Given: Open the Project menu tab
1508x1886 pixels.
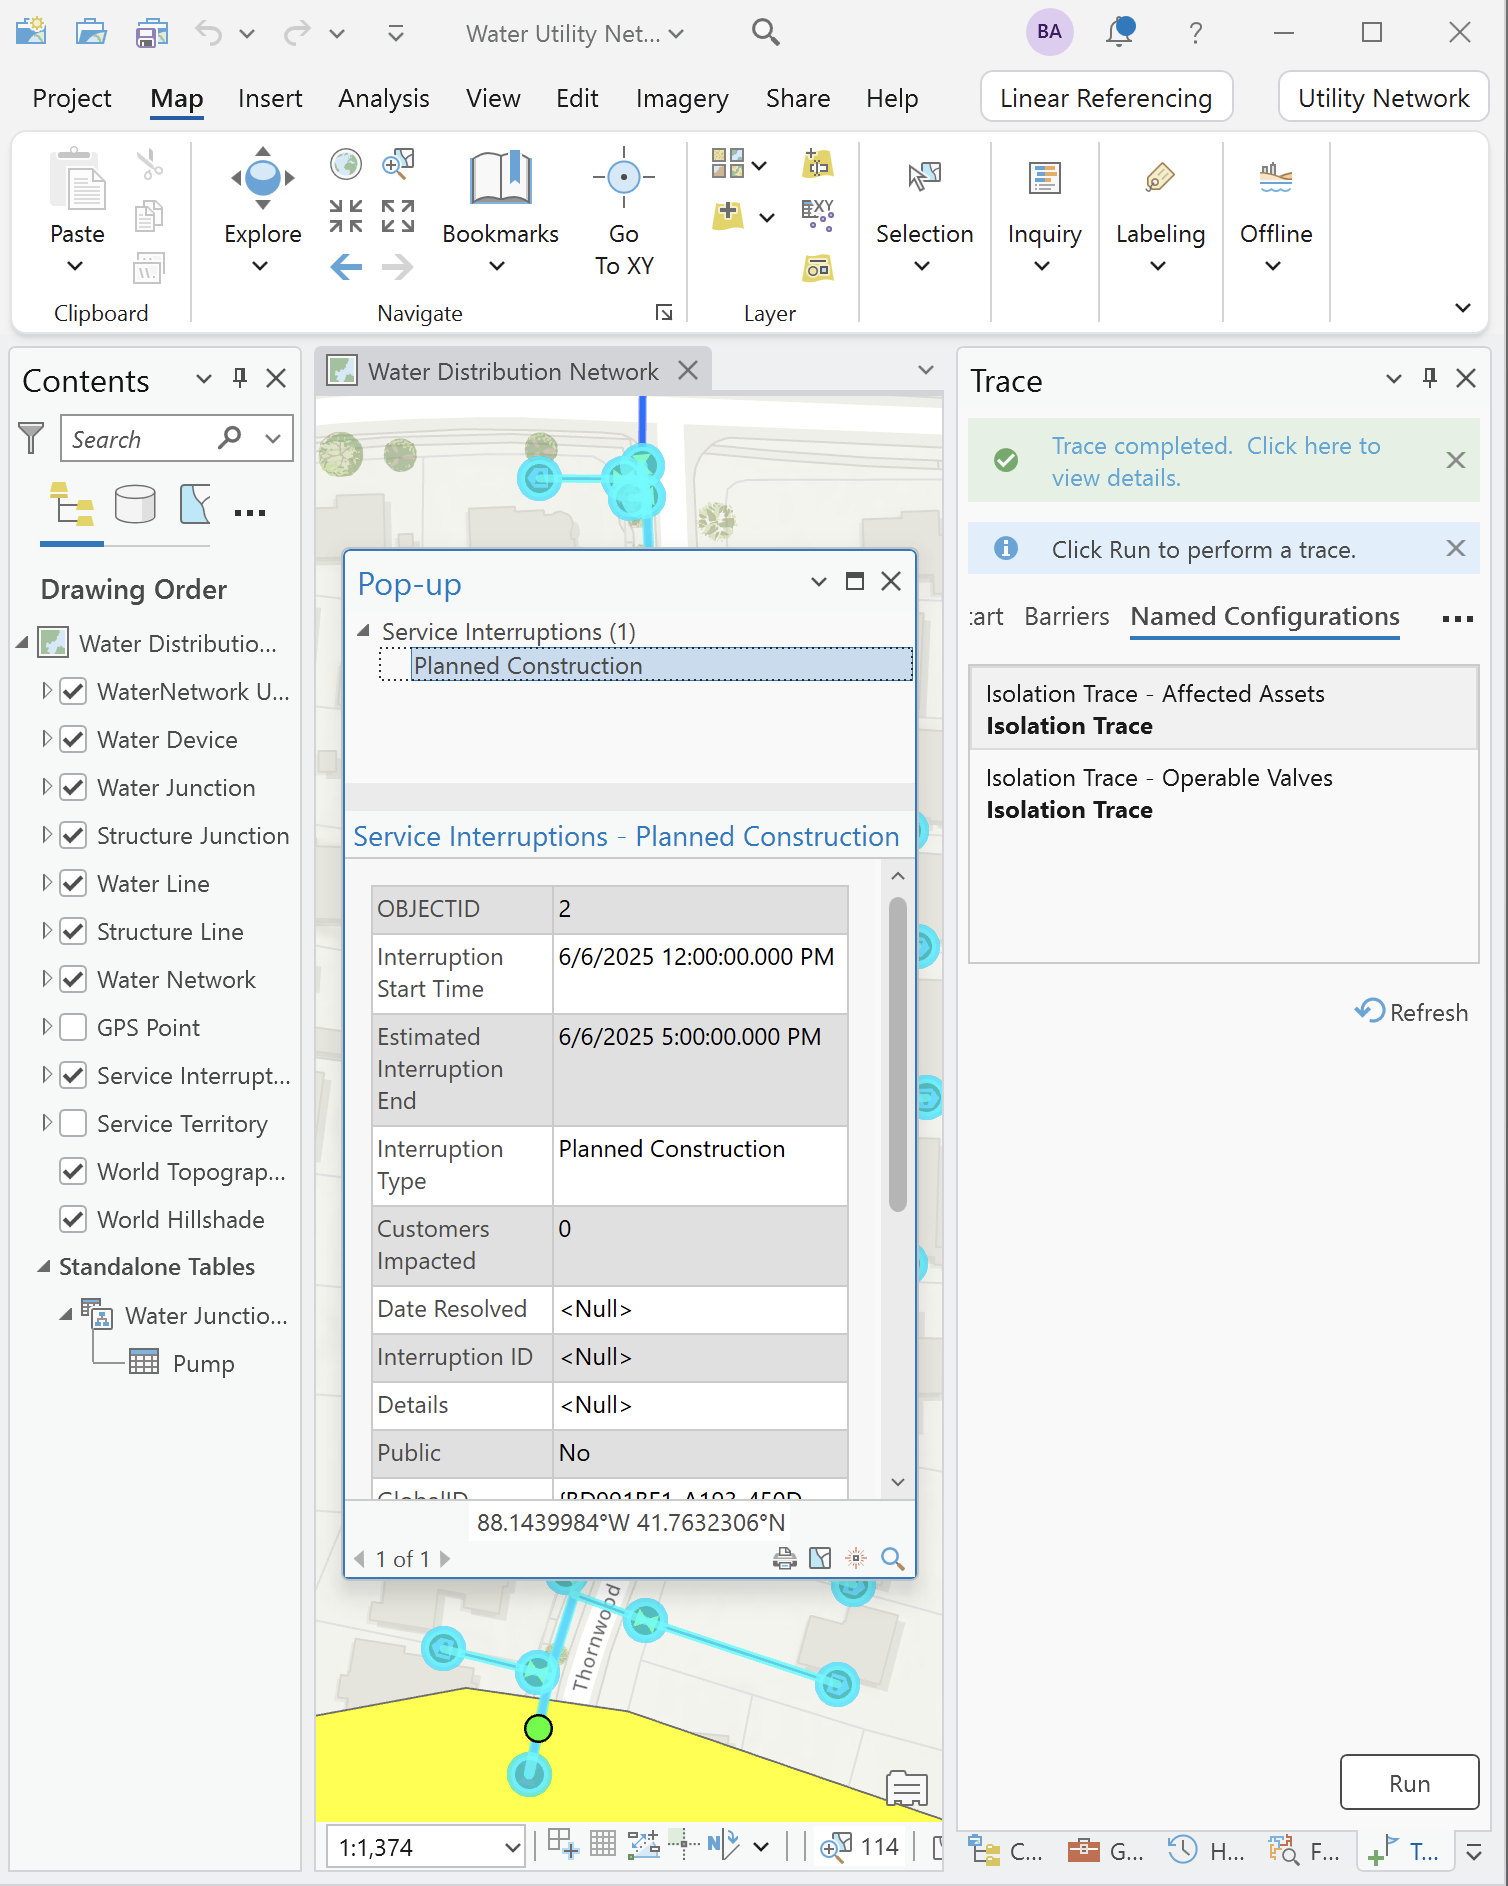Looking at the screenshot, I should (x=72, y=98).
